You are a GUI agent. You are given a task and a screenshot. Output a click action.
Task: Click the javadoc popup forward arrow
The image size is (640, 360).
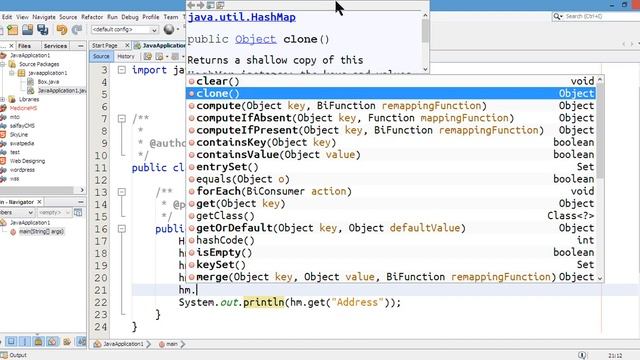click(x=200, y=5)
